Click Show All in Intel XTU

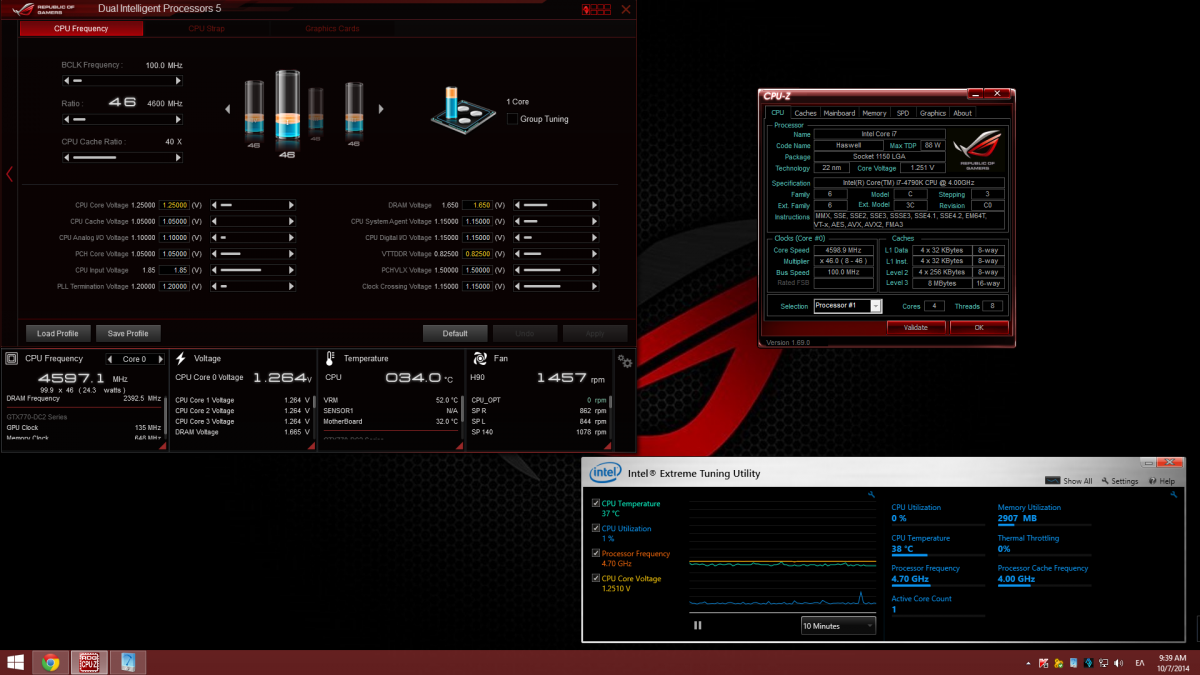pos(1070,481)
